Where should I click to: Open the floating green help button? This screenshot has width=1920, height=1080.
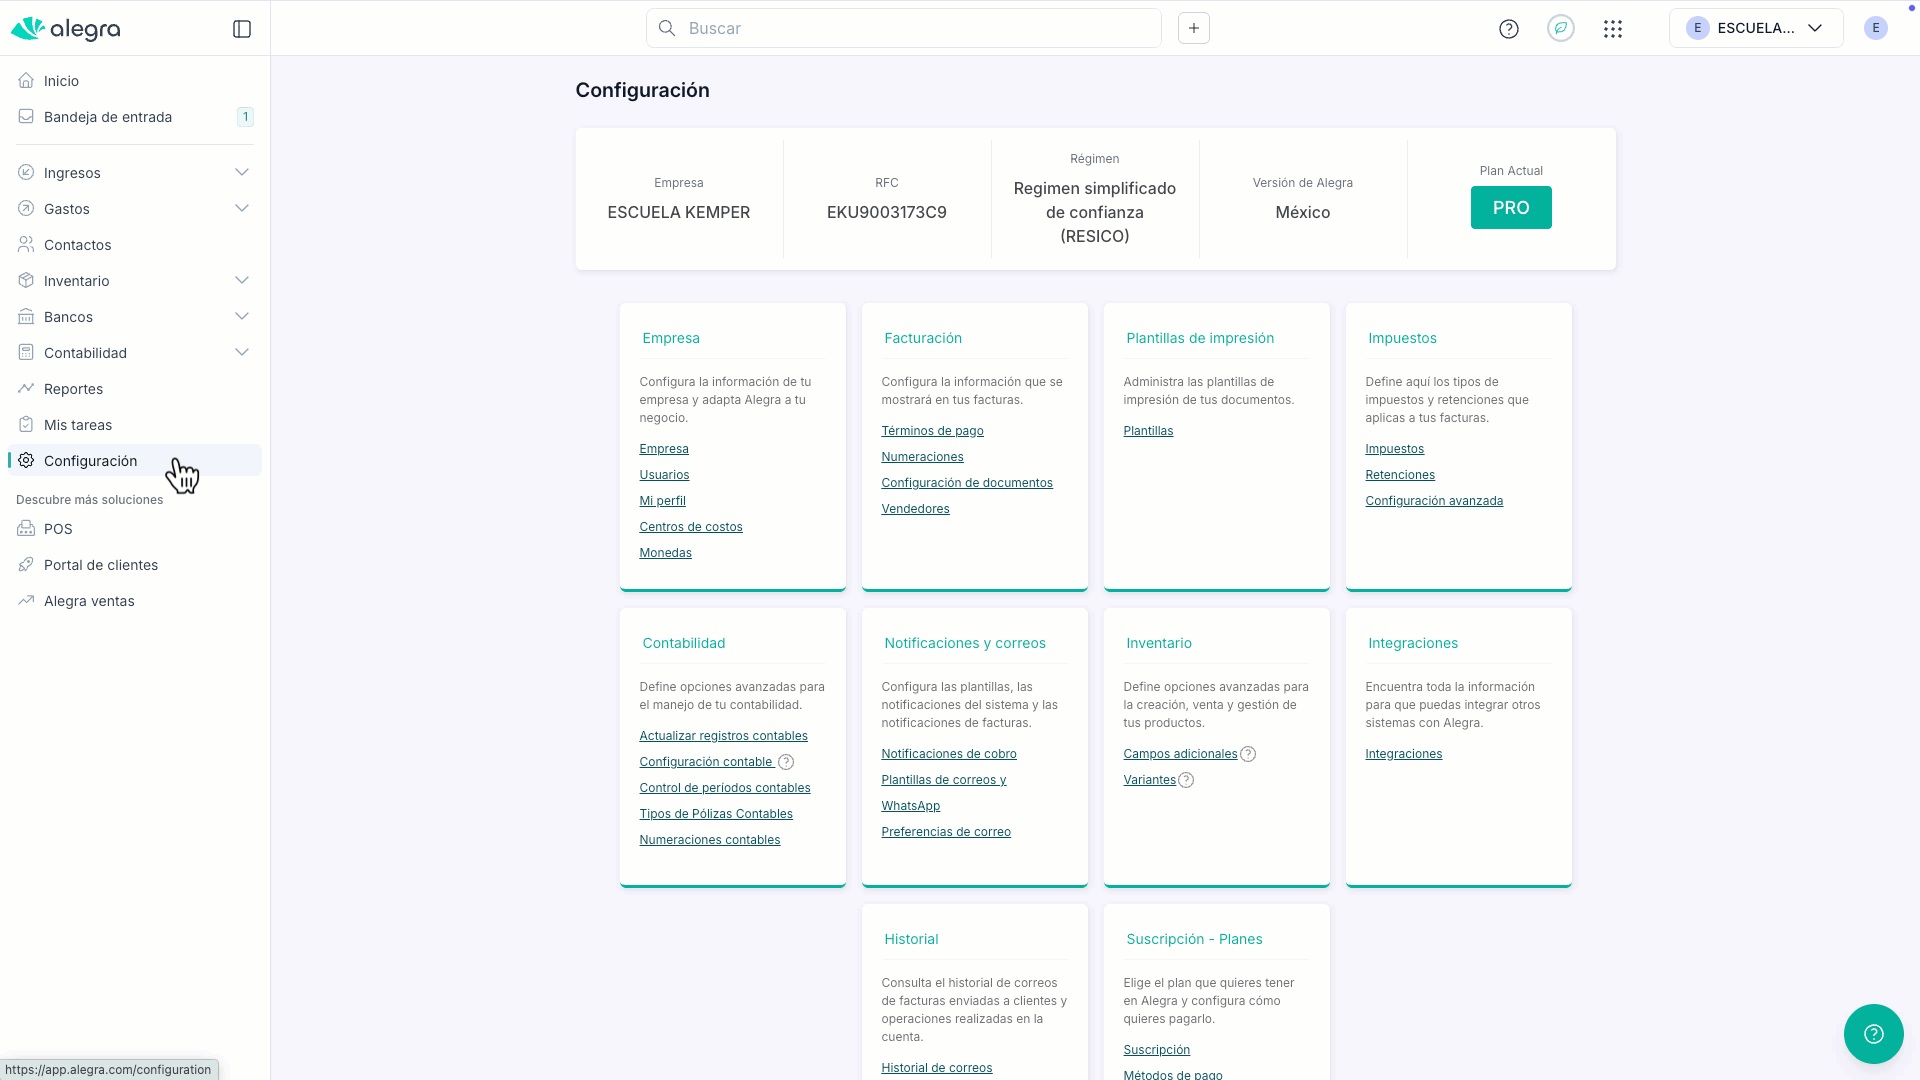coord(1873,1034)
